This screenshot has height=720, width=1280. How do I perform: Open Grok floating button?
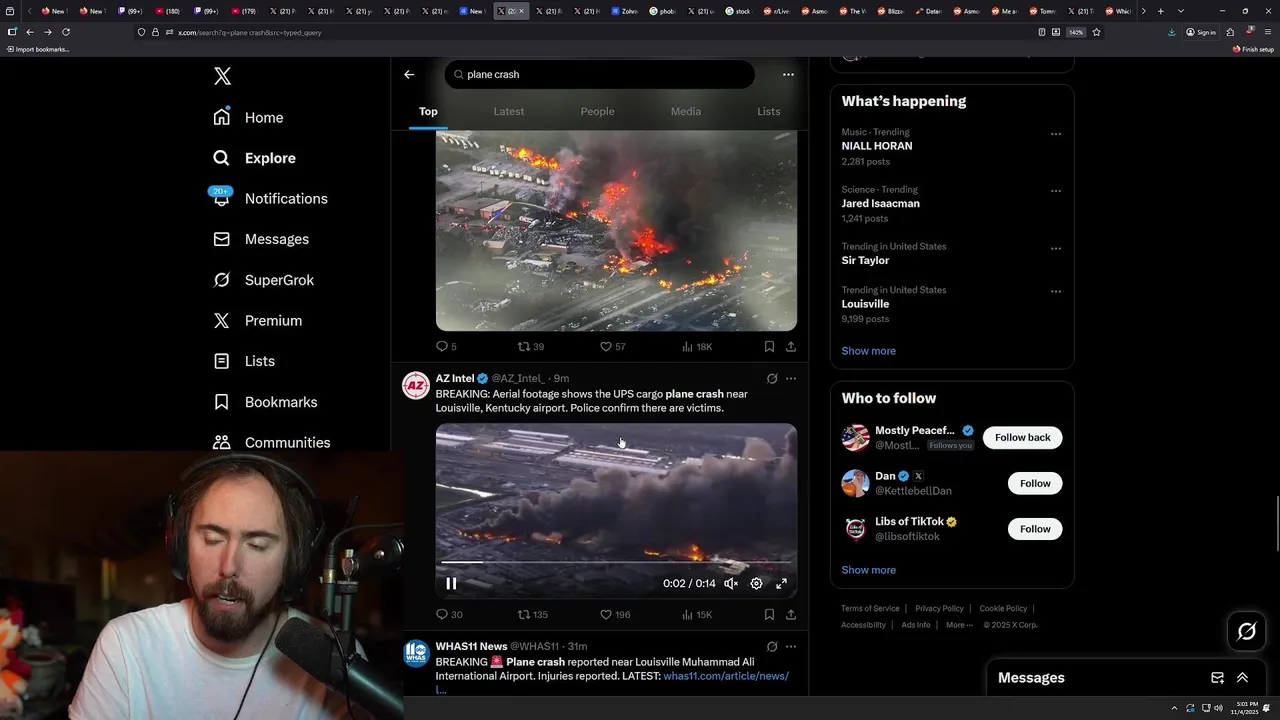[x=1247, y=631]
